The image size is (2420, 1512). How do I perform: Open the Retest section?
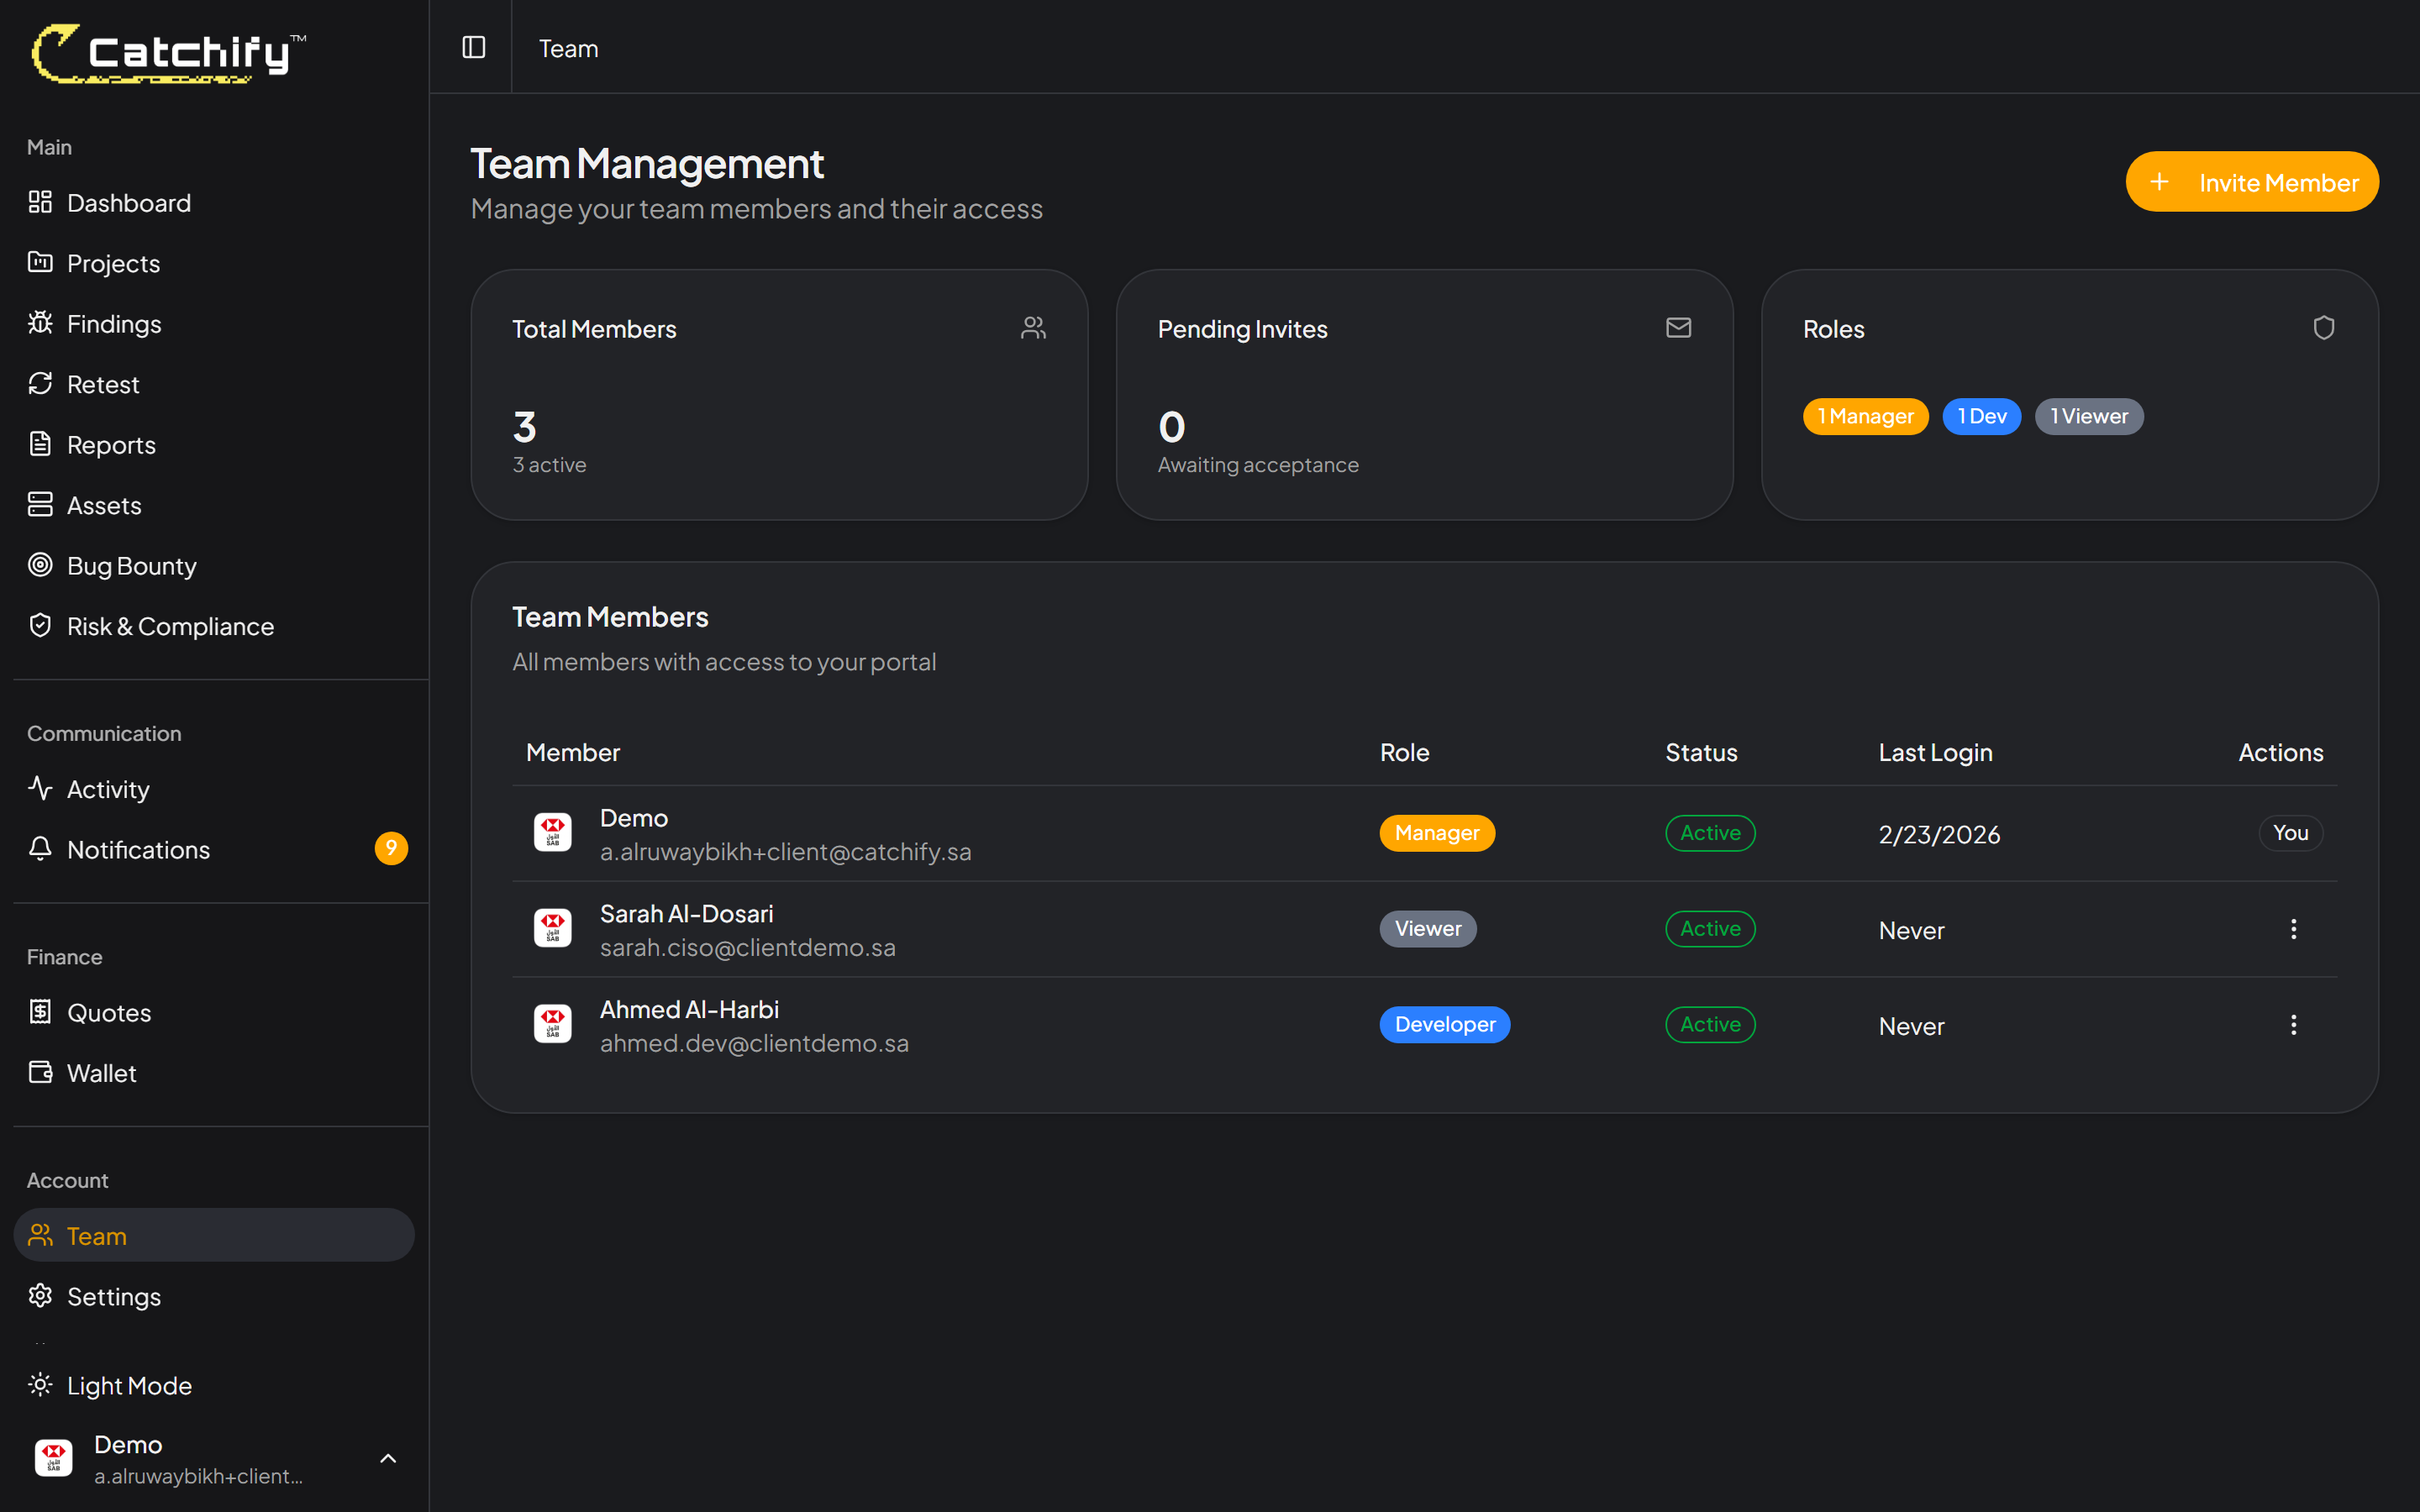pos(103,384)
